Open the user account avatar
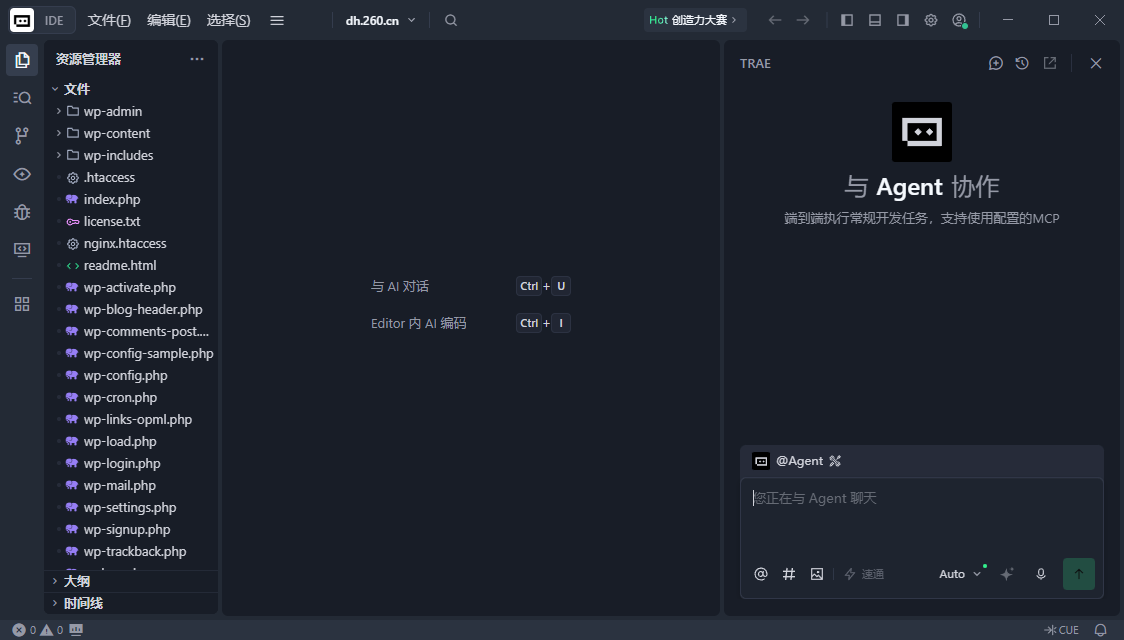The height and width of the screenshot is (640, 1124). pos(959,20)
